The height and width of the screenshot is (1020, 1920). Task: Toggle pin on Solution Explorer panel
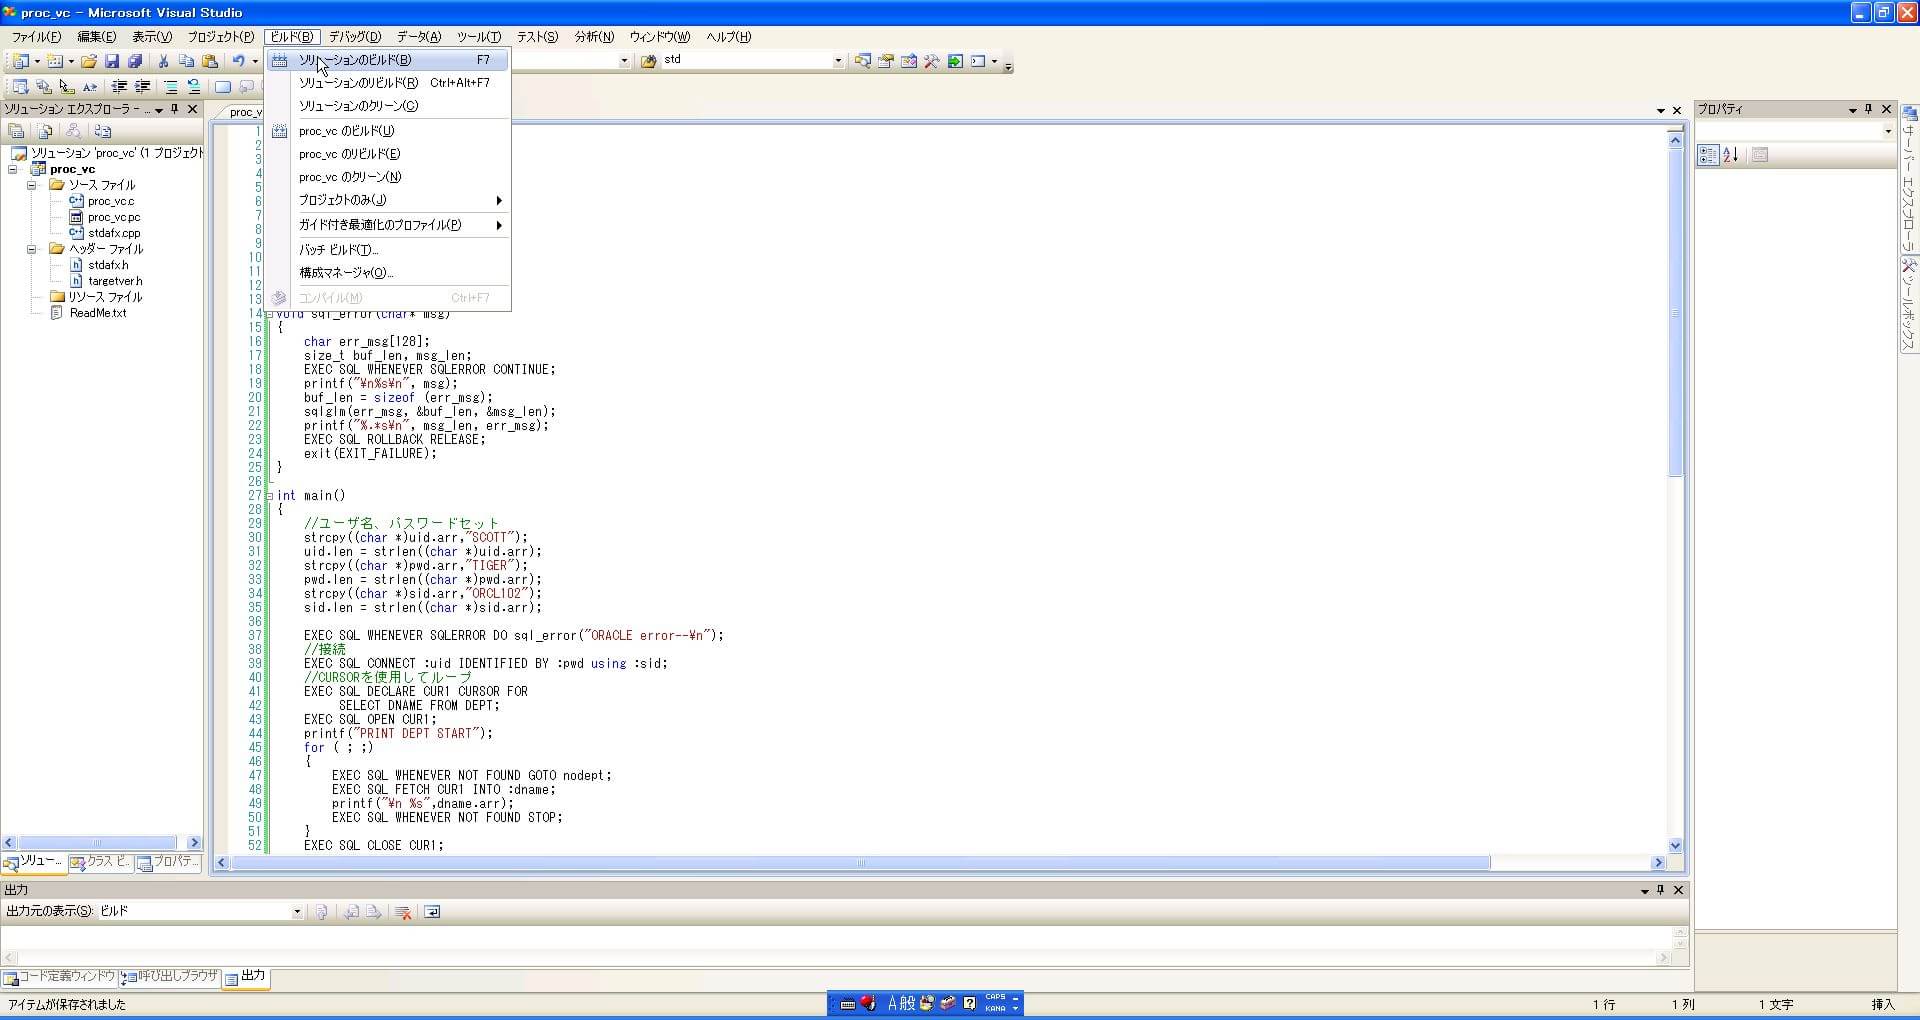click(x=175, y=109)
